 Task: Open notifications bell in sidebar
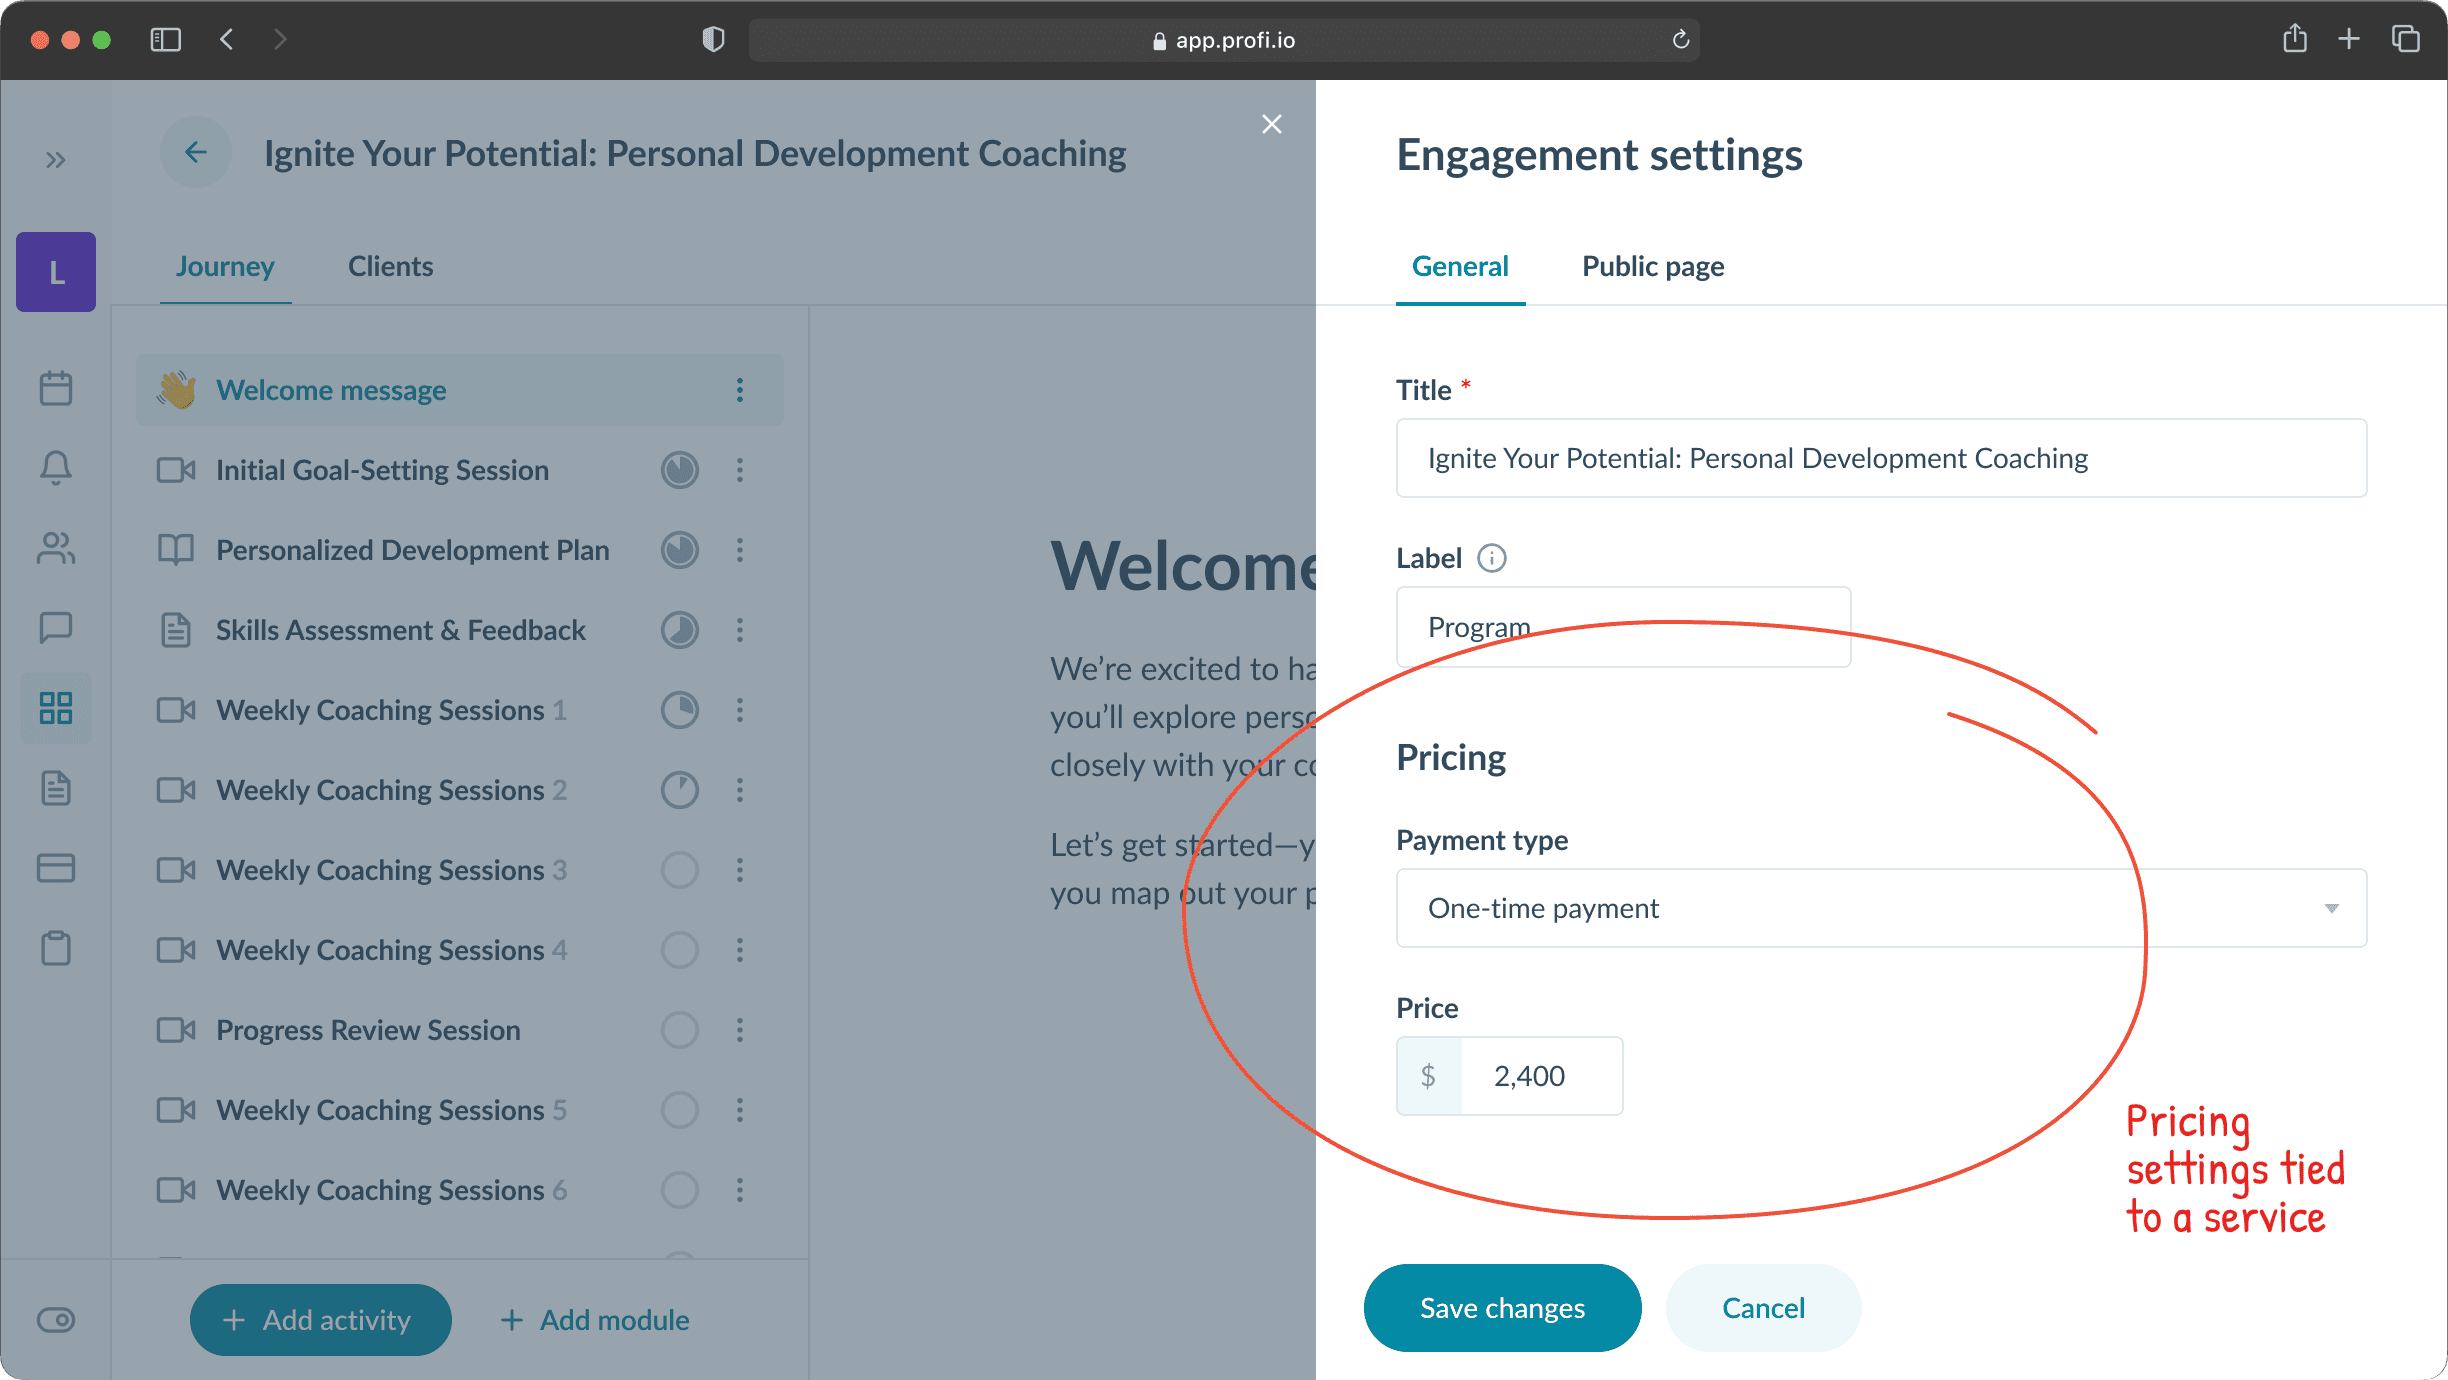tap(56, 468)
